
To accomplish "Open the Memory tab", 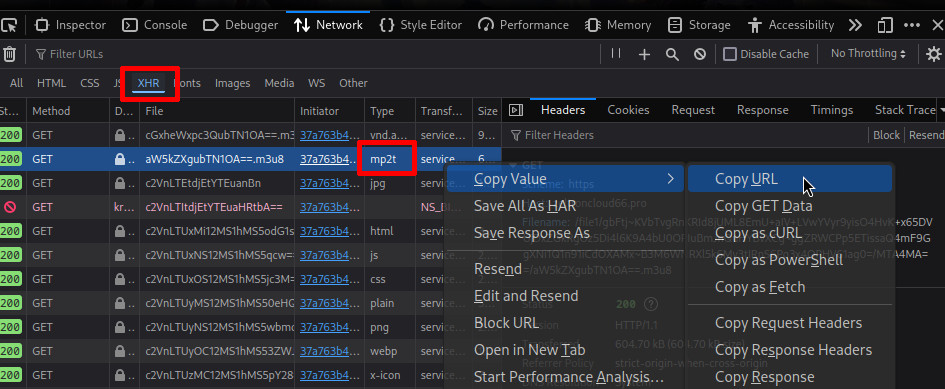I will (x=618, y=25).
